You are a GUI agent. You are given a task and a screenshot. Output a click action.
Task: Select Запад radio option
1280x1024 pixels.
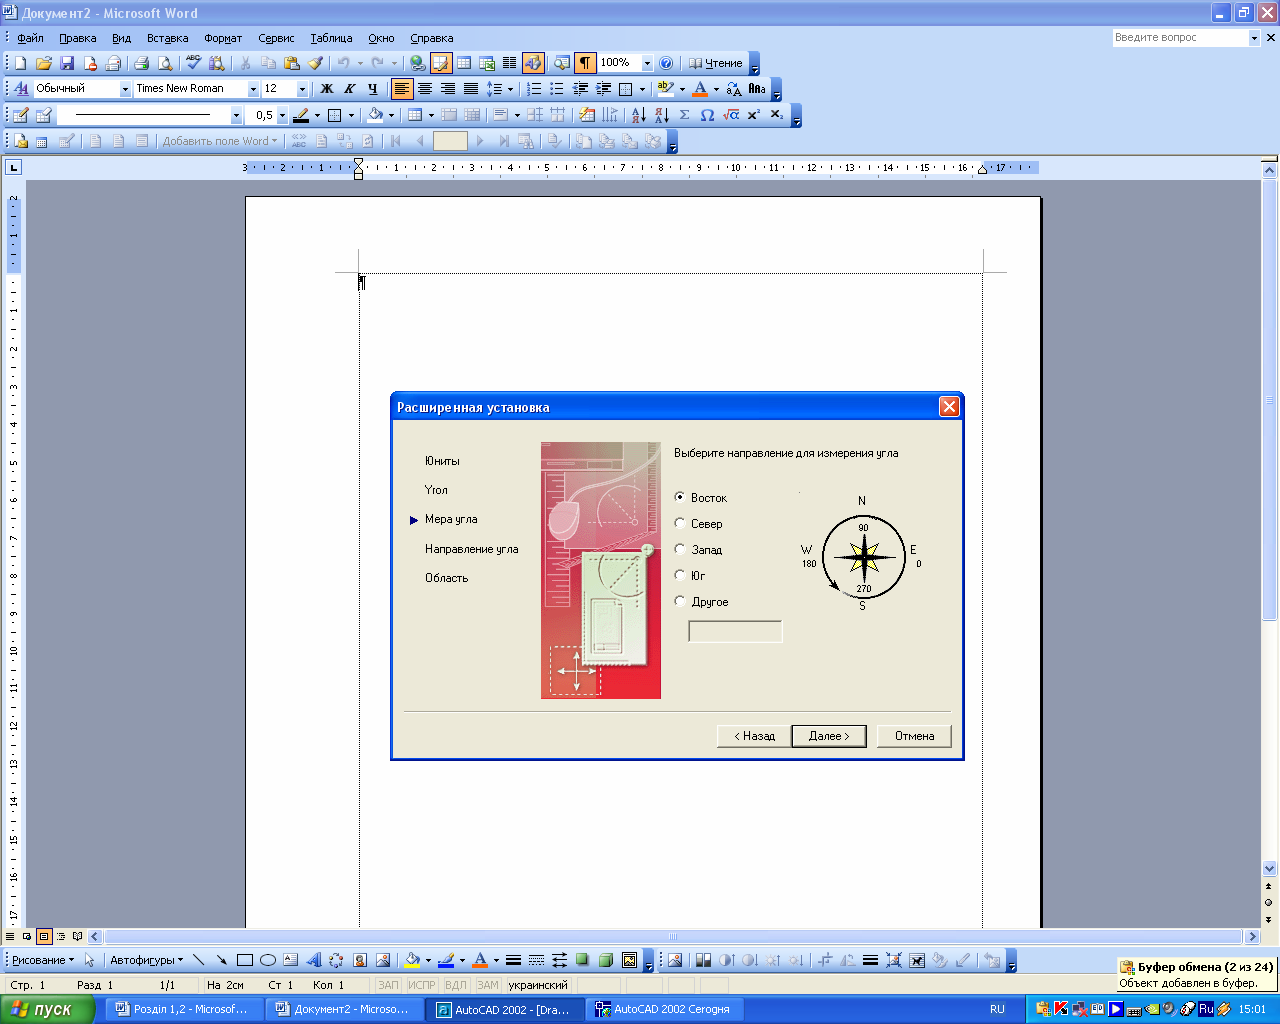point(680,549)
